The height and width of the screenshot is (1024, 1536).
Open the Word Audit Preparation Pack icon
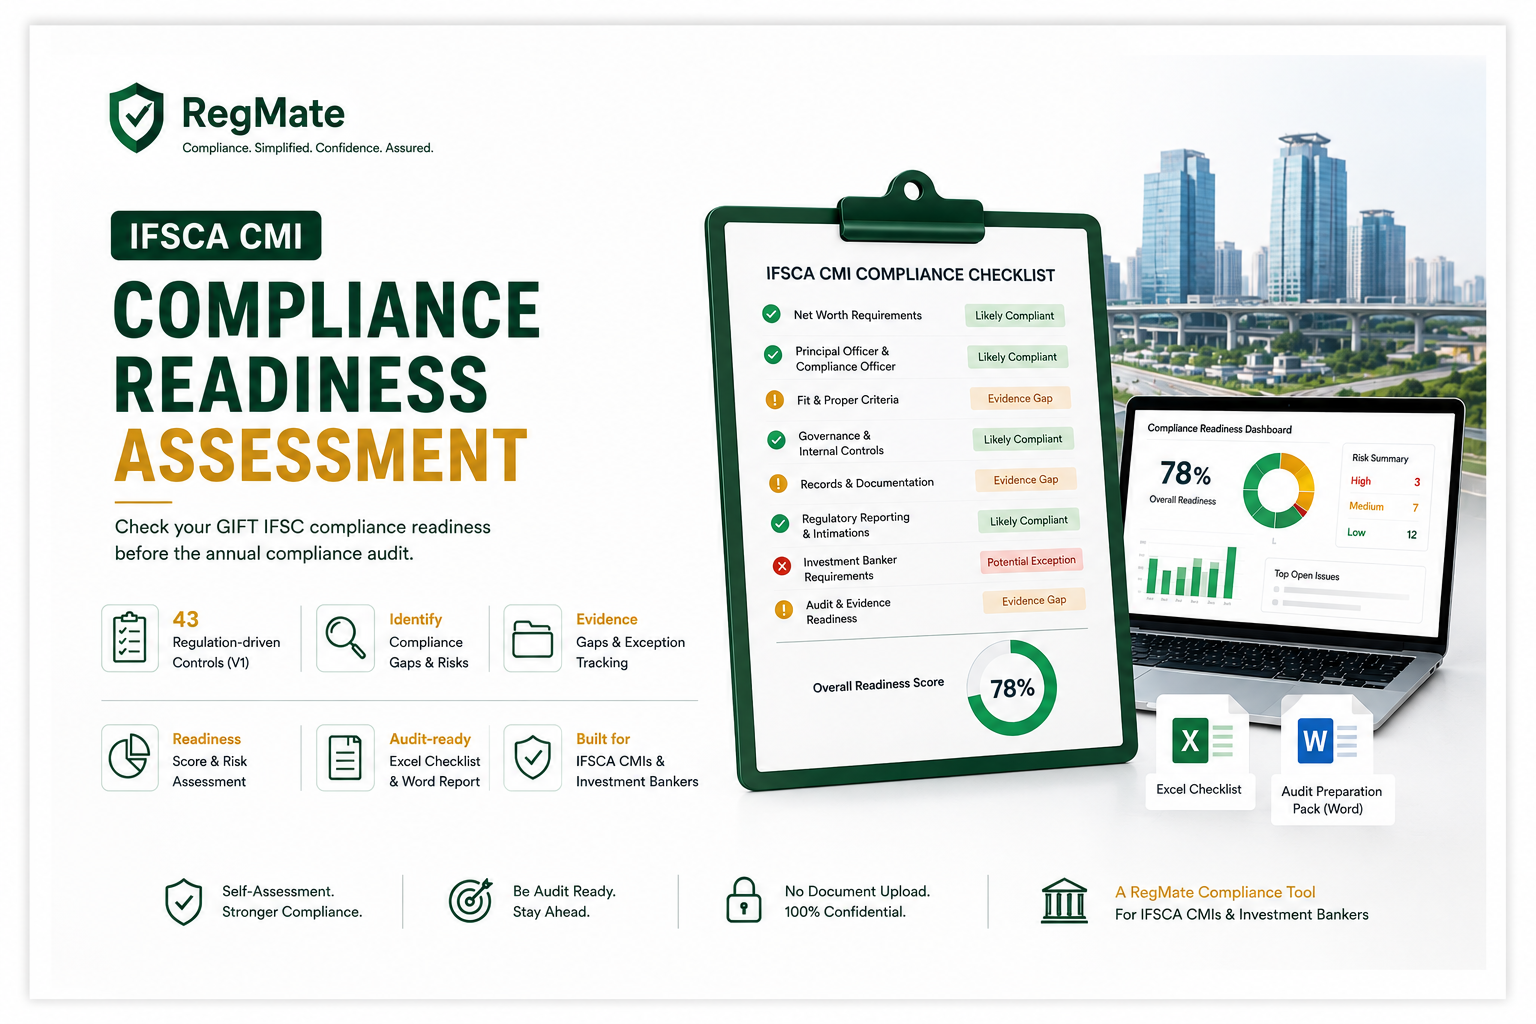1327,741
